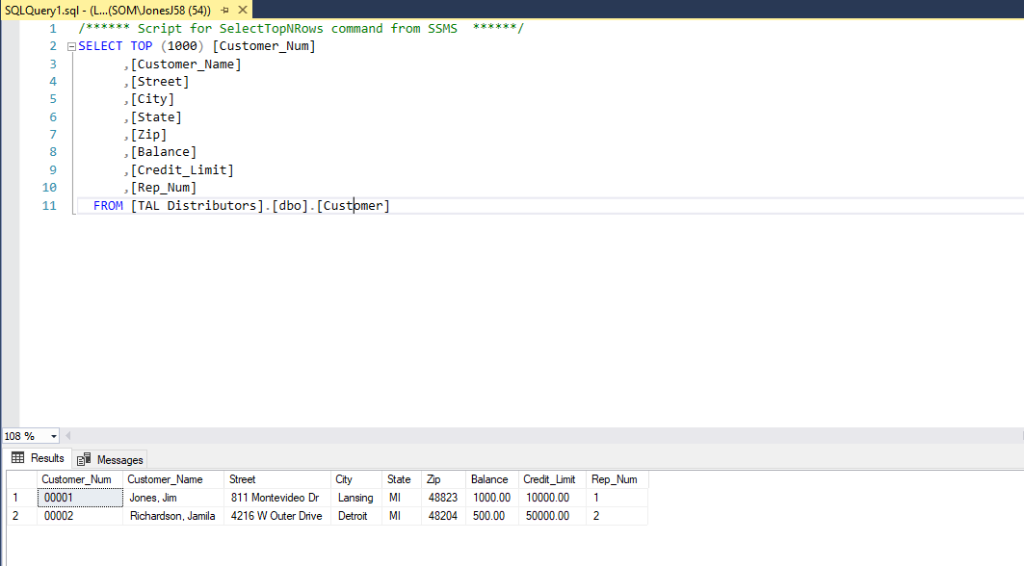This screenshot has width=1024, height=566.
Task: Click the State column header
Action: click(401, 479)
